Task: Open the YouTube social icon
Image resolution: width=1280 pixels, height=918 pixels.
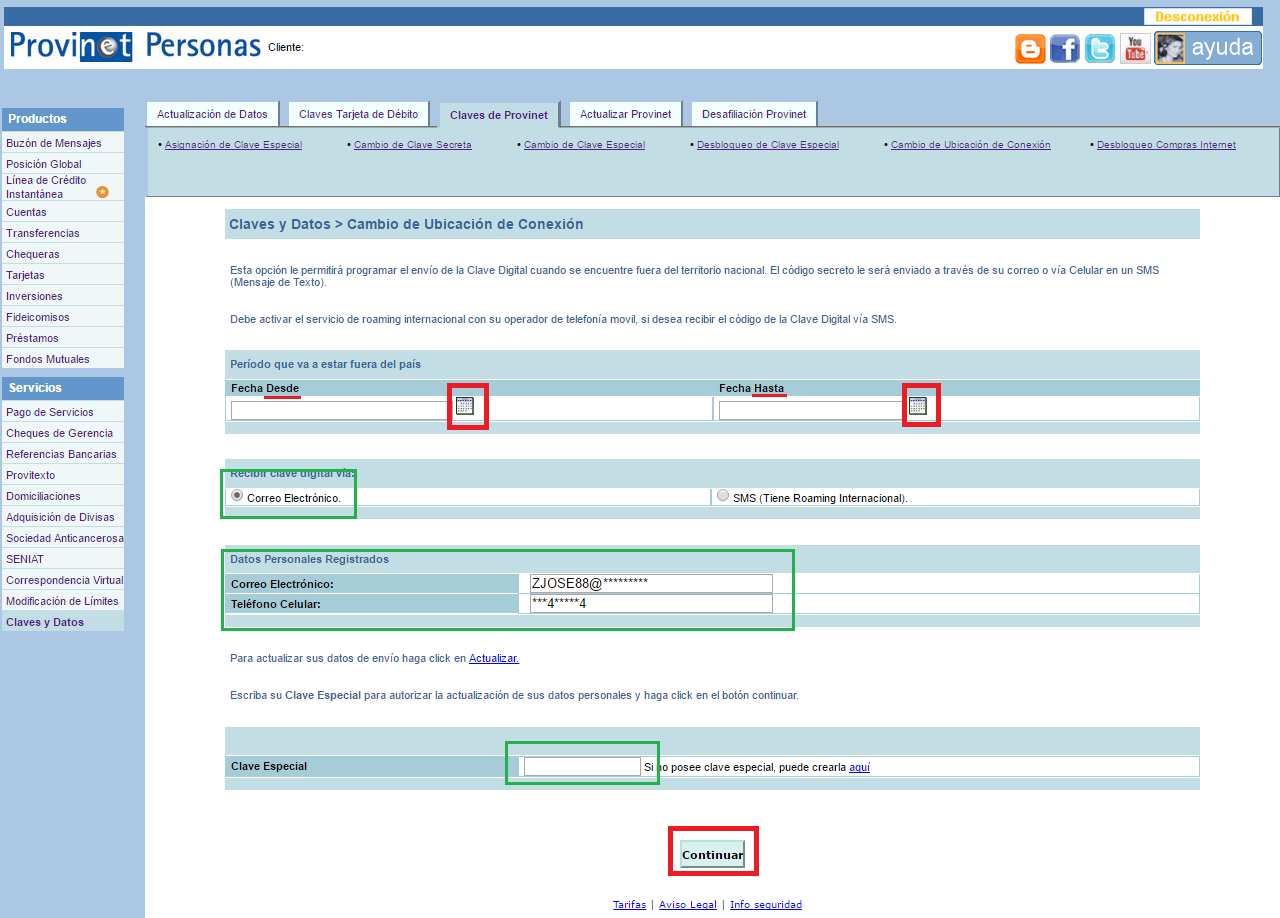Action: (x=1135, y=48)
